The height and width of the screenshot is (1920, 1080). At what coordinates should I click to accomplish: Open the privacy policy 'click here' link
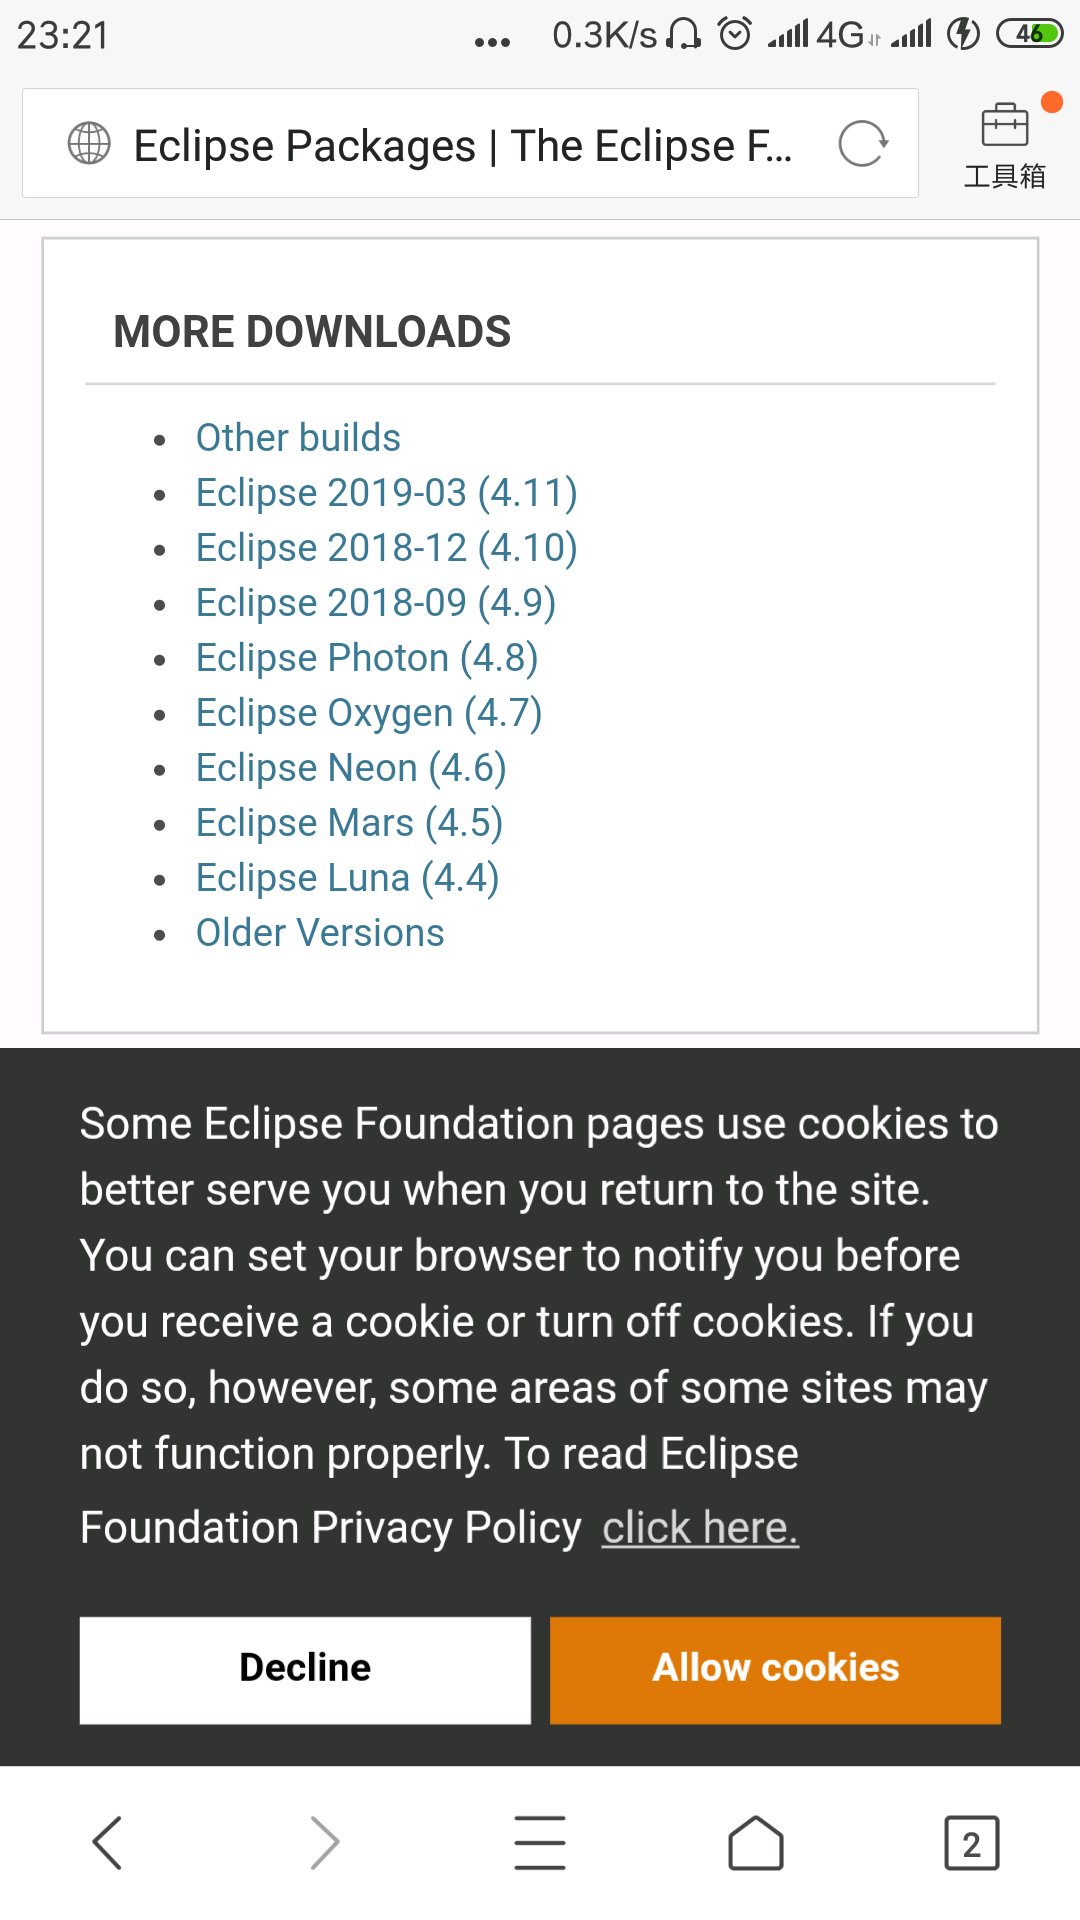(700, 1528)
